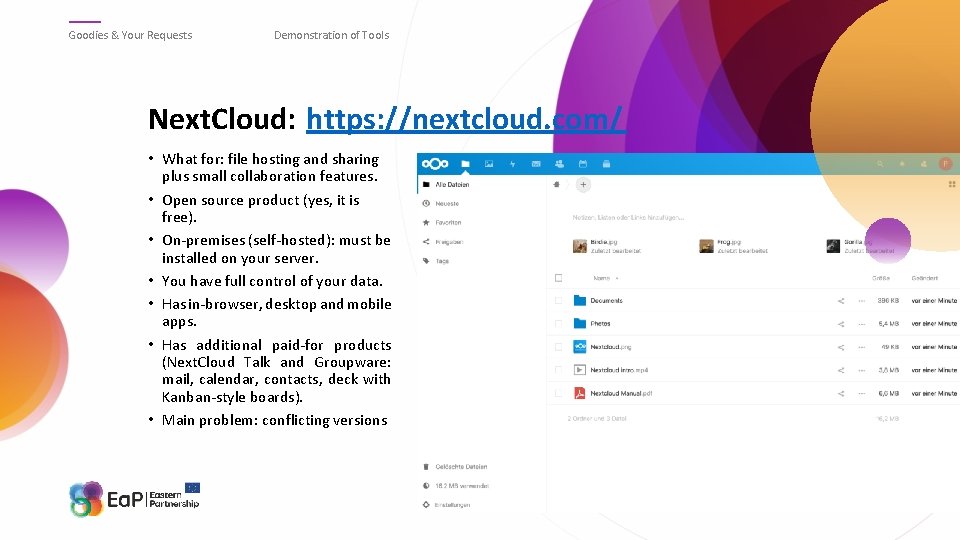Sort files by Geändert column

point(924,278)
